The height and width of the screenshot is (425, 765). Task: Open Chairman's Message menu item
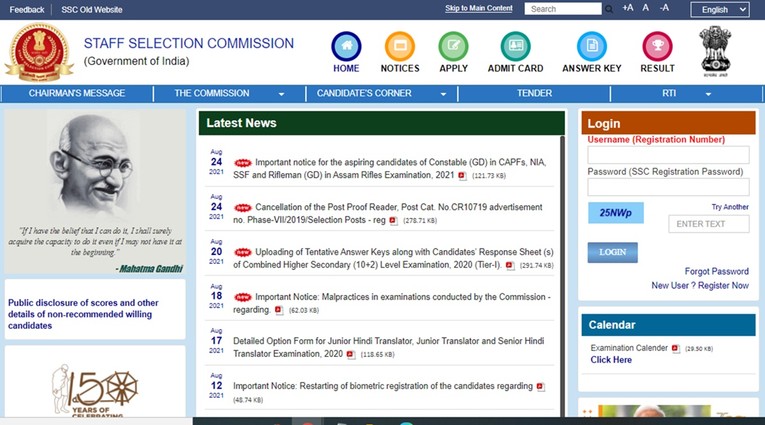[x=77, y=93]
